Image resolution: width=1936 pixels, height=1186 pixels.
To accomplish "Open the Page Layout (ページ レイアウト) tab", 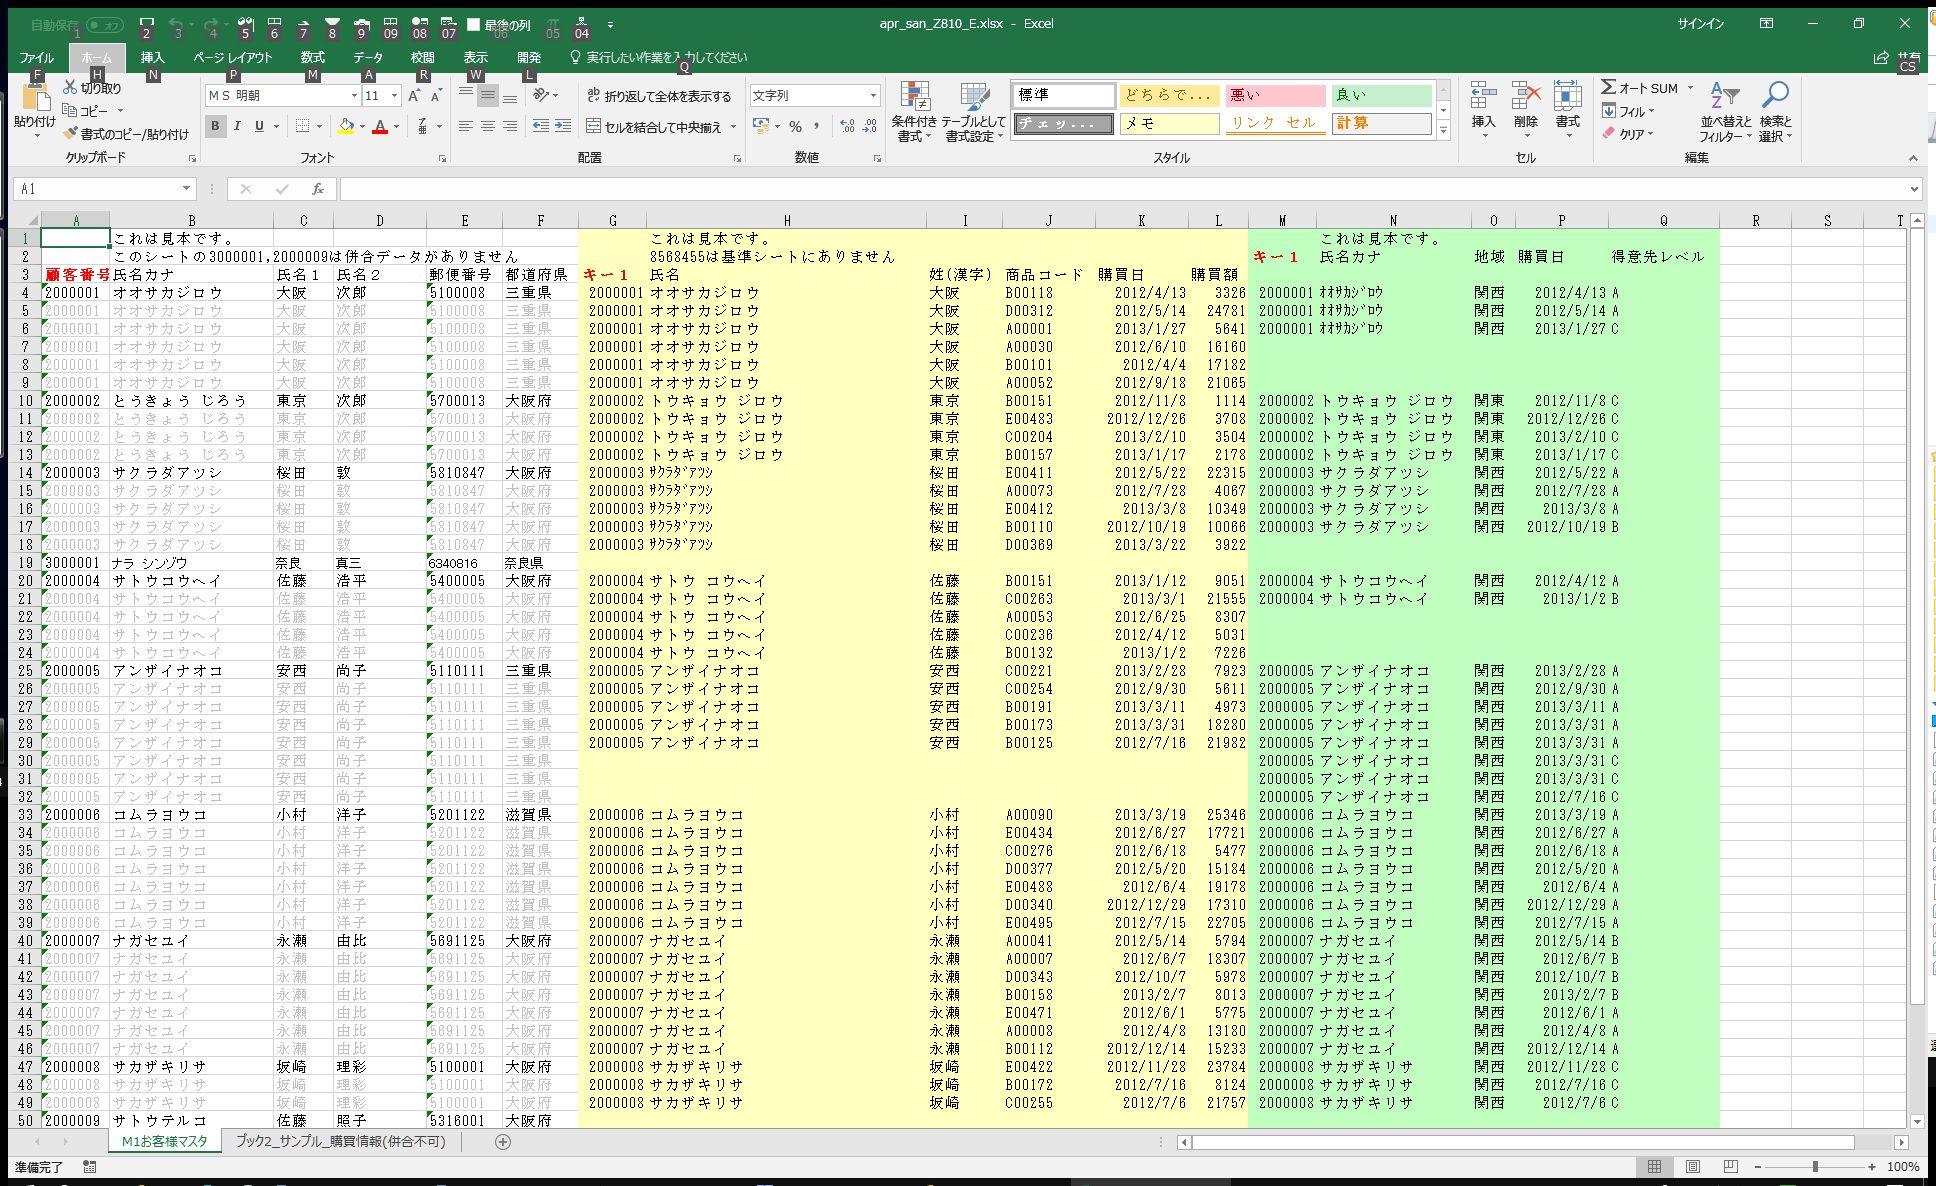I will coord(232,58).
